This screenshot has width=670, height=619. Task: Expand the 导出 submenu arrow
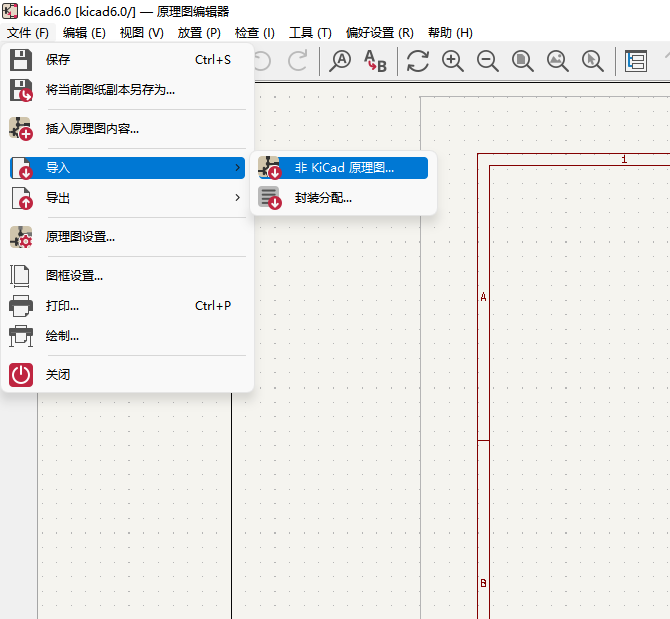pos(238,198)
